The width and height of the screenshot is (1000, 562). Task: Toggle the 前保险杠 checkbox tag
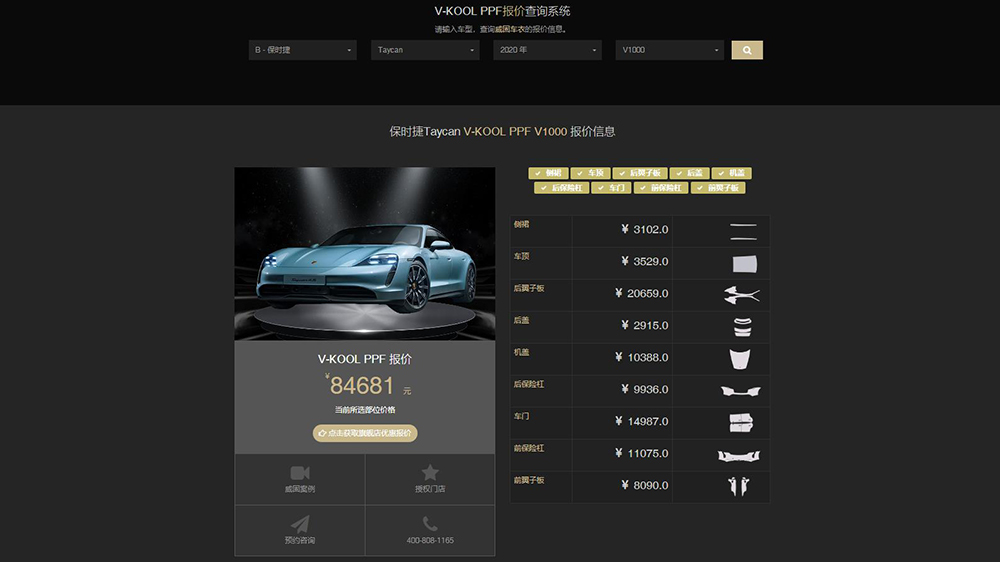(661, 188)
